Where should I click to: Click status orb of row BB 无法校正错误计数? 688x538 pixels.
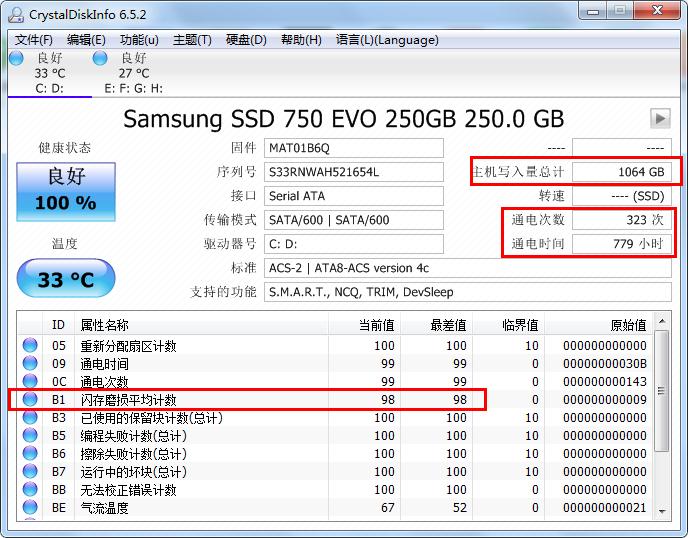30,489
